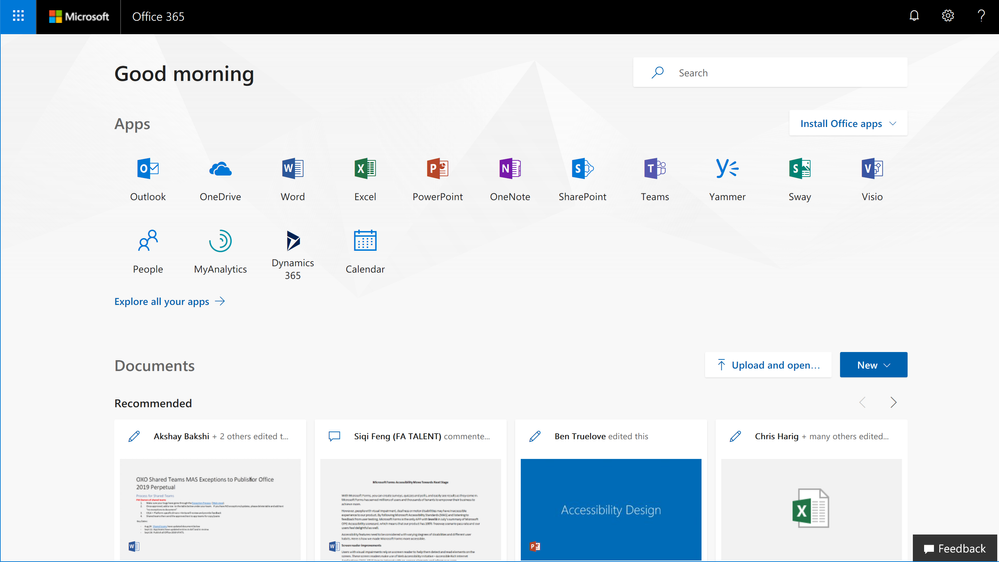Launch the Visio app

(x=872, y=179)
